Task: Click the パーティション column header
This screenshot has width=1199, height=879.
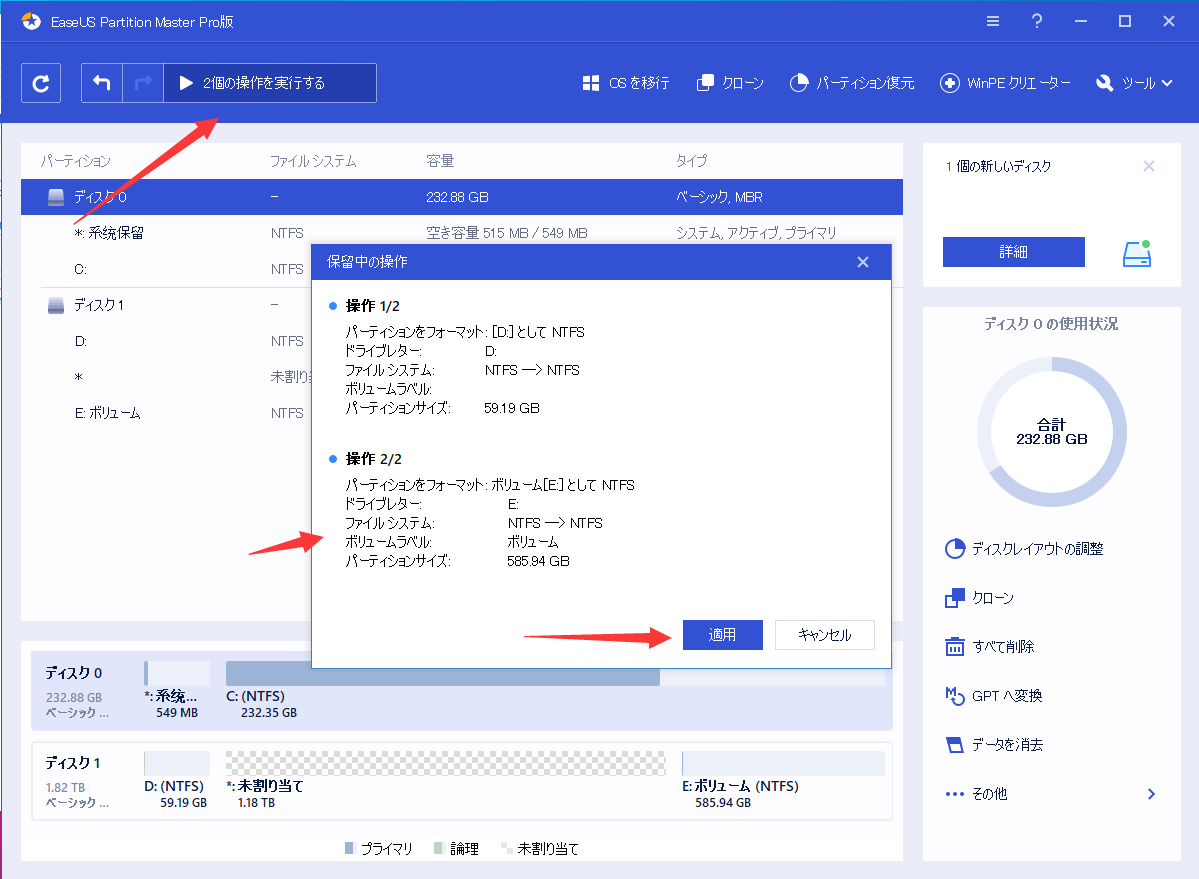Action: click(75, 161)
